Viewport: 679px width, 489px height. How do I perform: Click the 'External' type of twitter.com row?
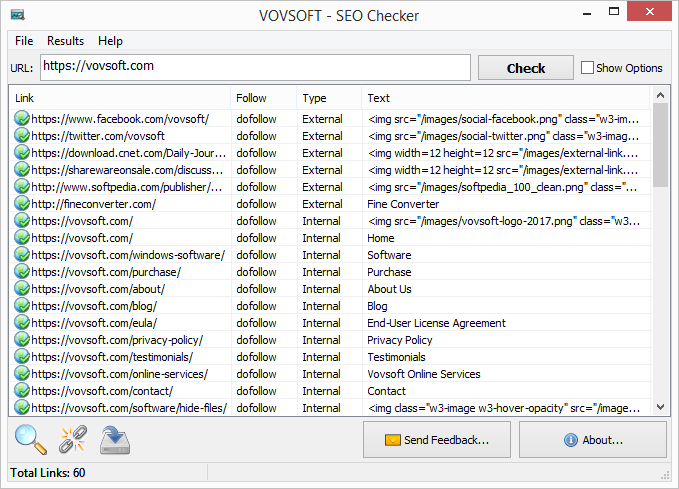point(322,136)
